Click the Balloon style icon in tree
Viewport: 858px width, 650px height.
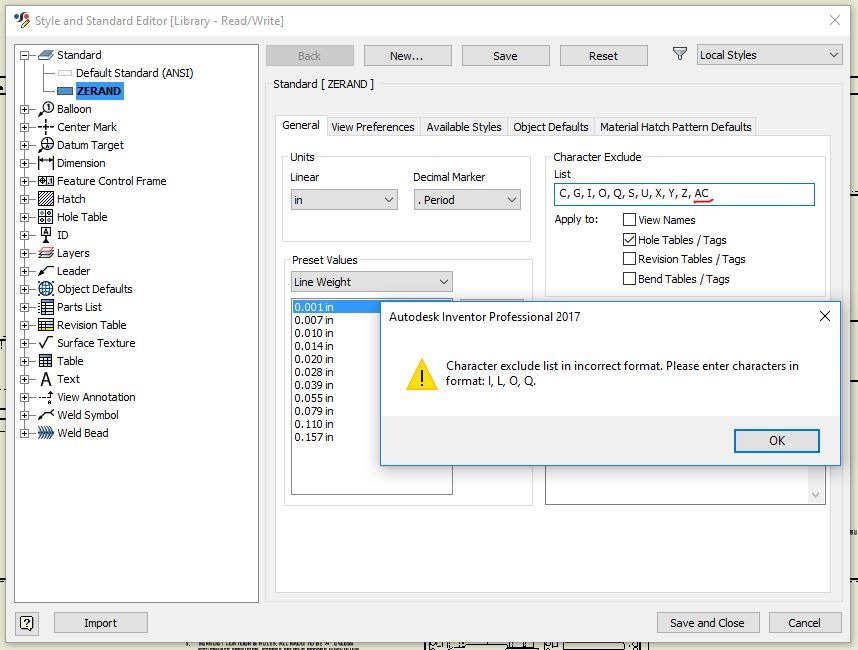pos(46,109)
